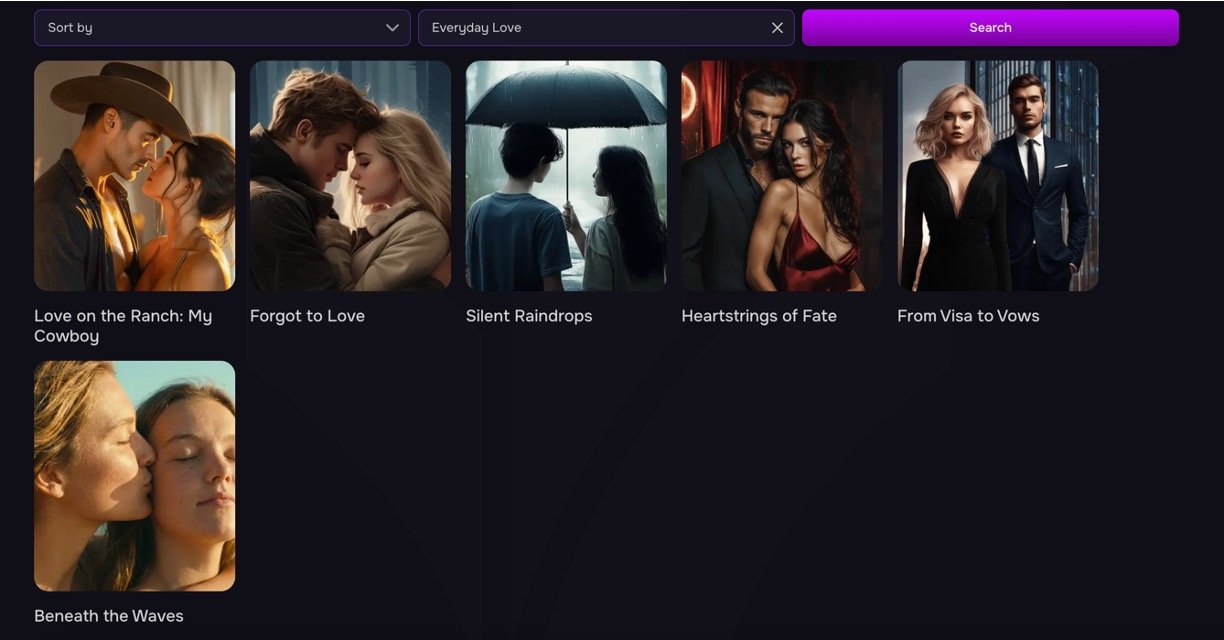This screenshot has width=1224, height=640.
Task: Open the Sort by dropdown
Action: pyautogui.click(x=221, y=28)
